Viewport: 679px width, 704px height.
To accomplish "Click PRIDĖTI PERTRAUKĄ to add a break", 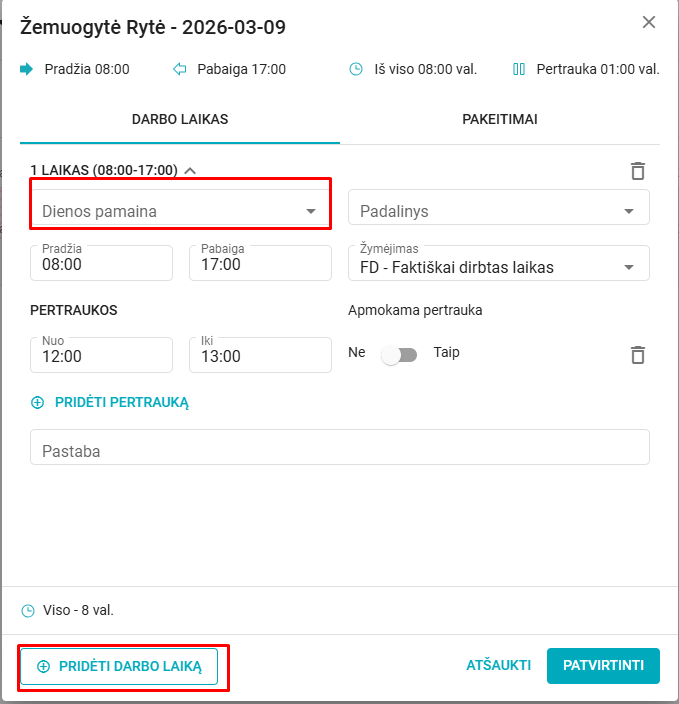I will (110, 402).
